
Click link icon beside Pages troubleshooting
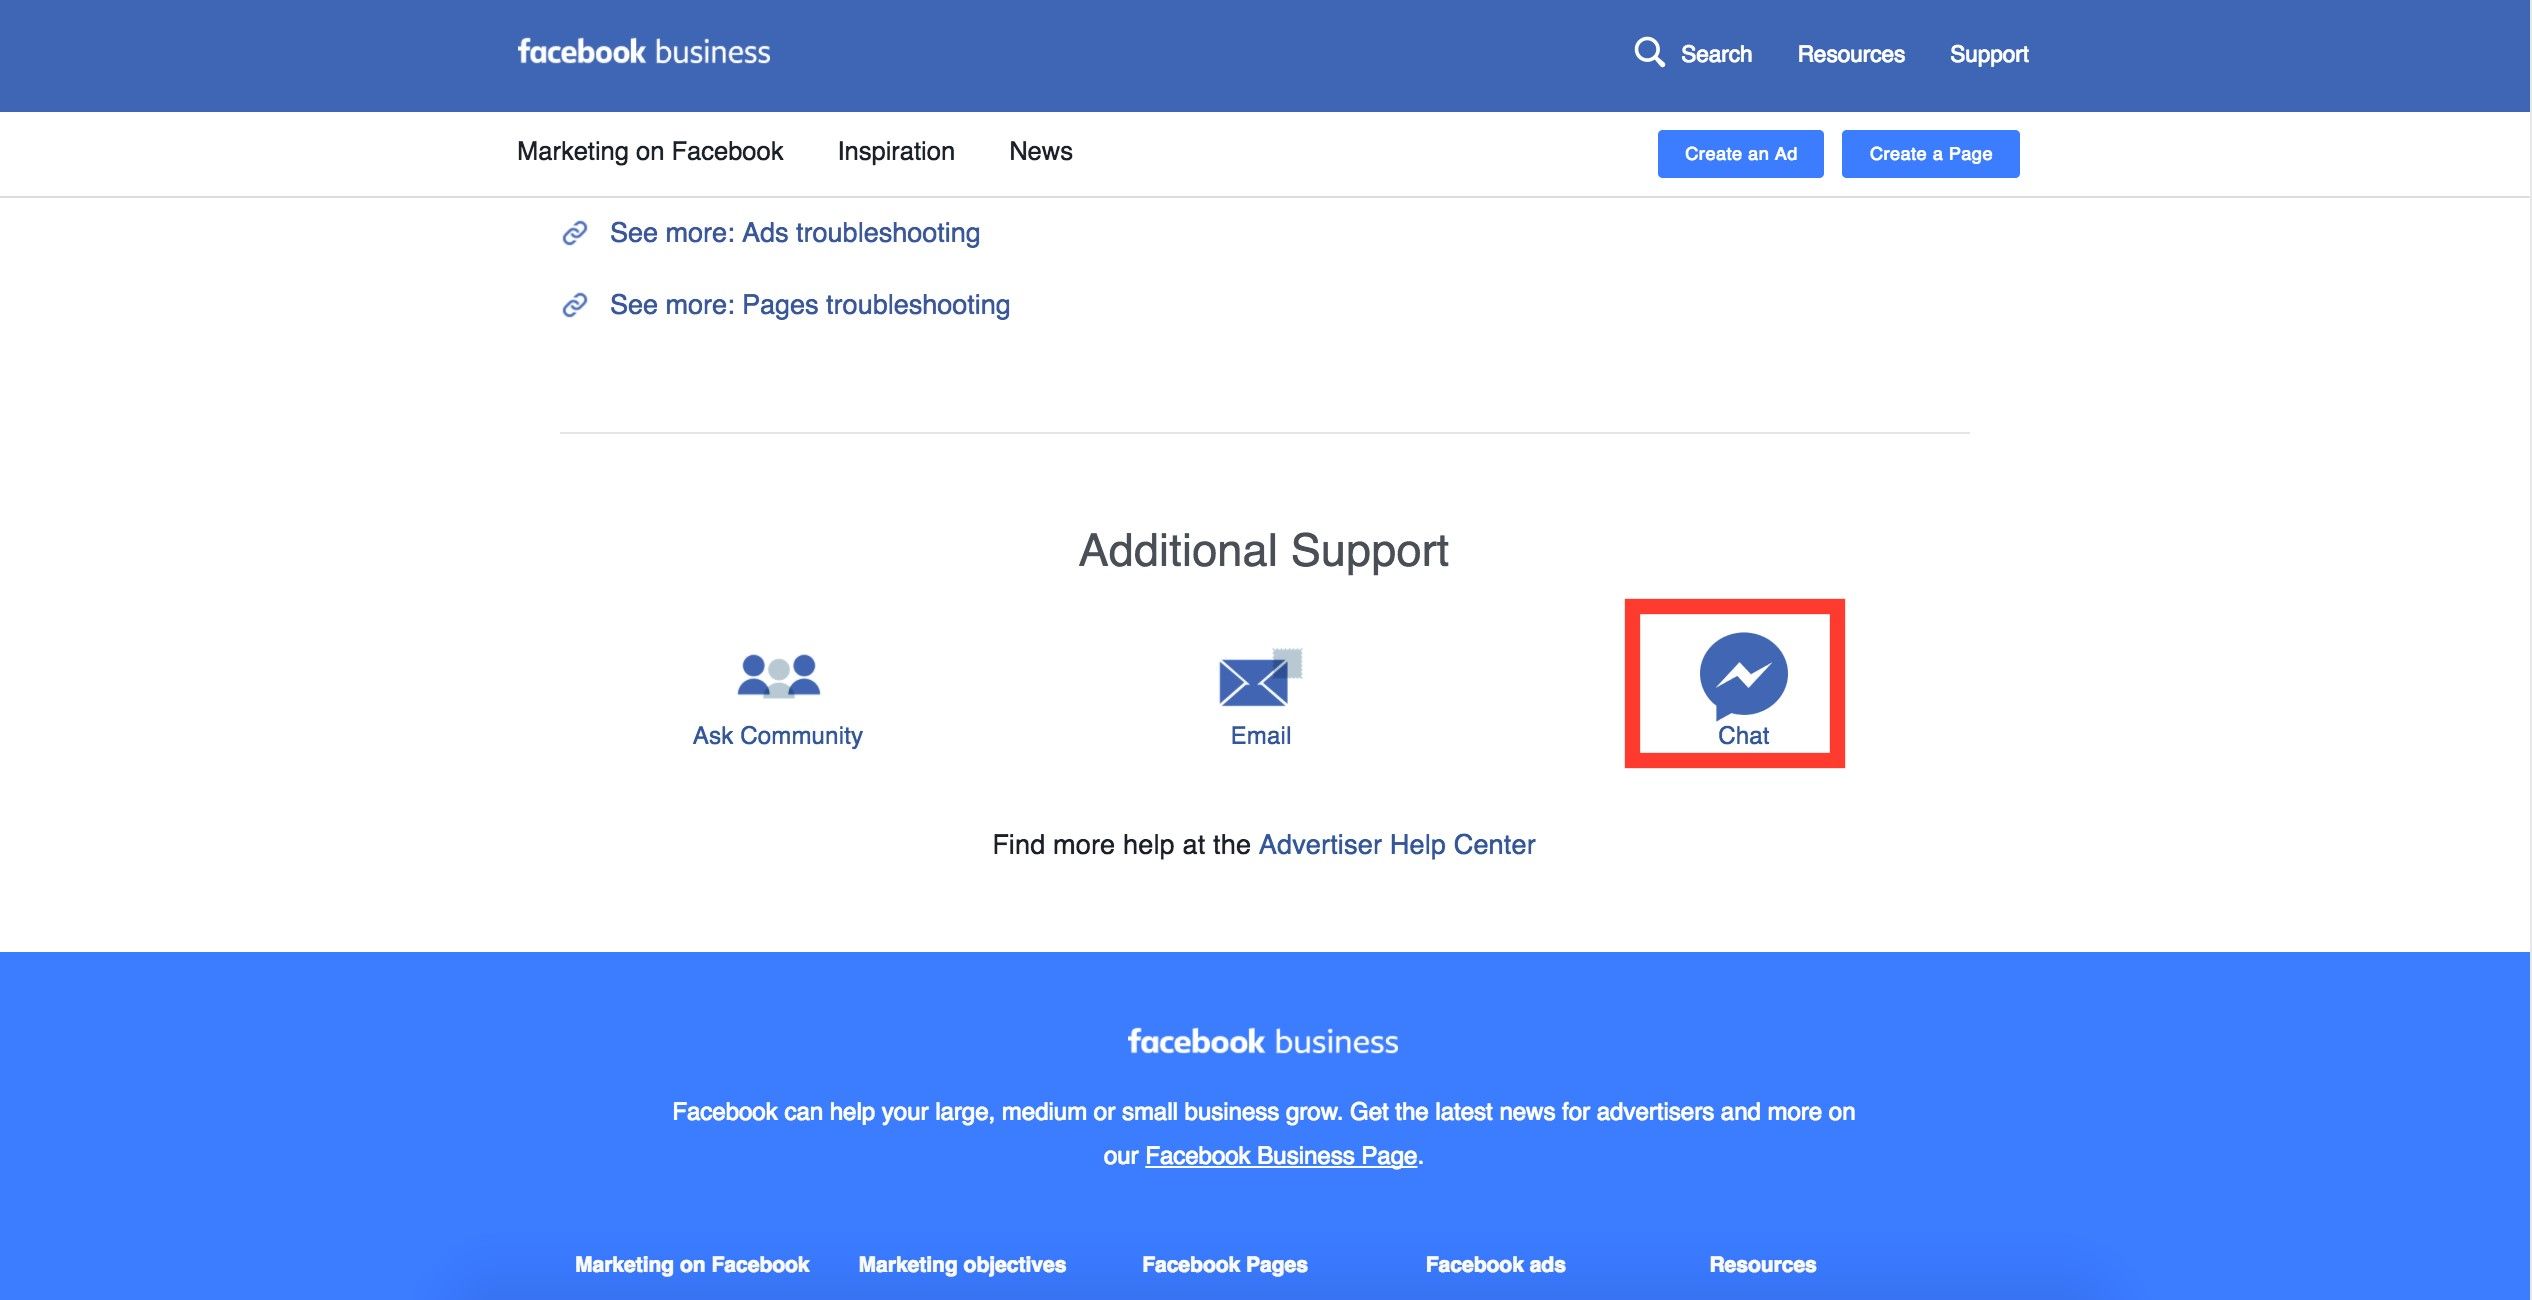coord(575,305)
